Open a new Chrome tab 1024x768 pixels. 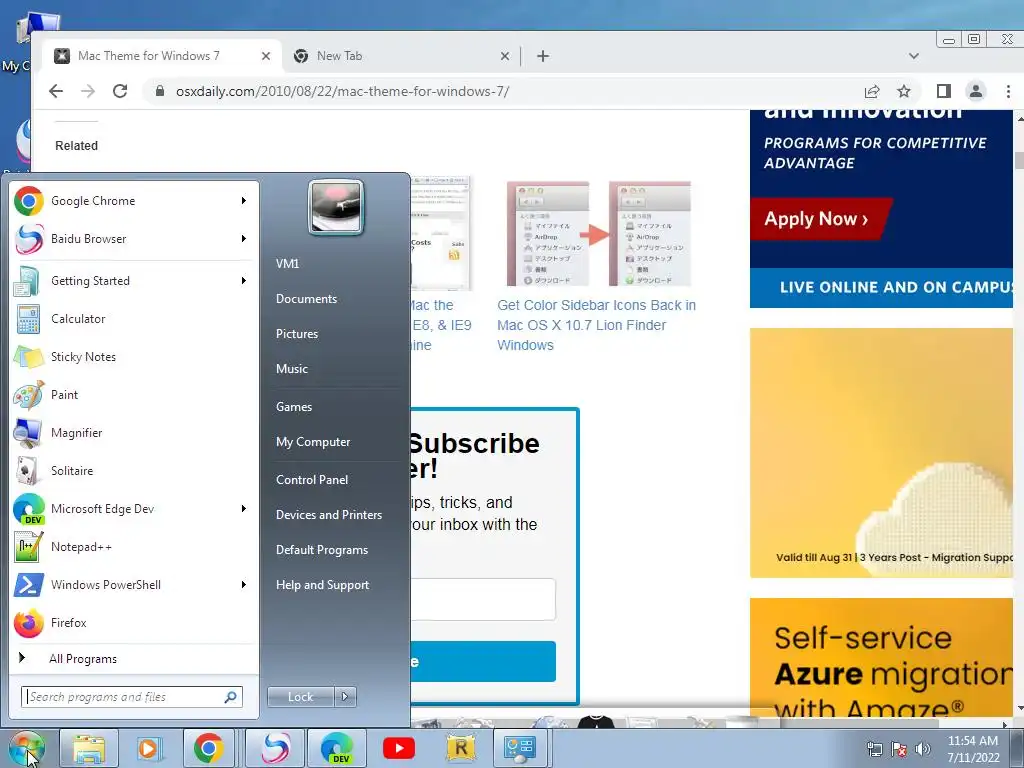543,56
